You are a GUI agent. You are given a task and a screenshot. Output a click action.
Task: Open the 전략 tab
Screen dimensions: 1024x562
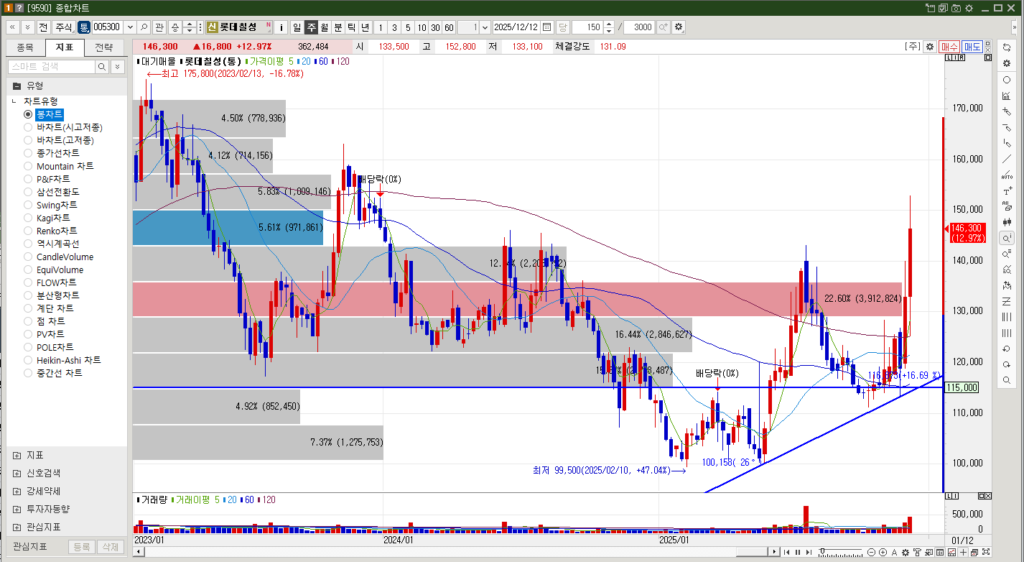103,47
